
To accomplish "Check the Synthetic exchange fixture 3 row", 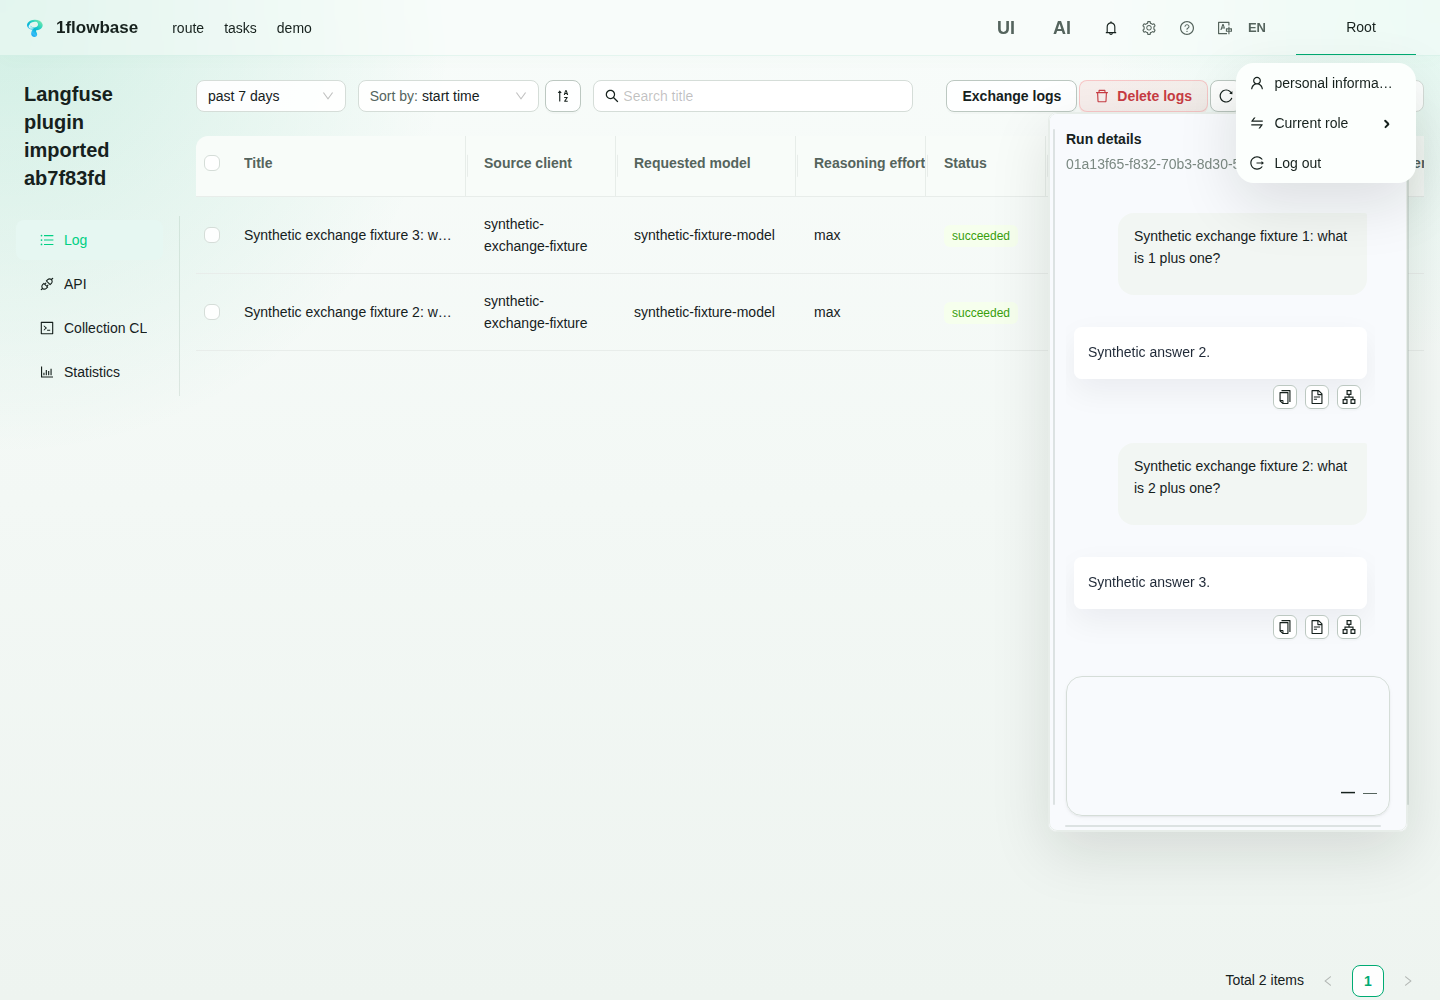I will (212, 235).
